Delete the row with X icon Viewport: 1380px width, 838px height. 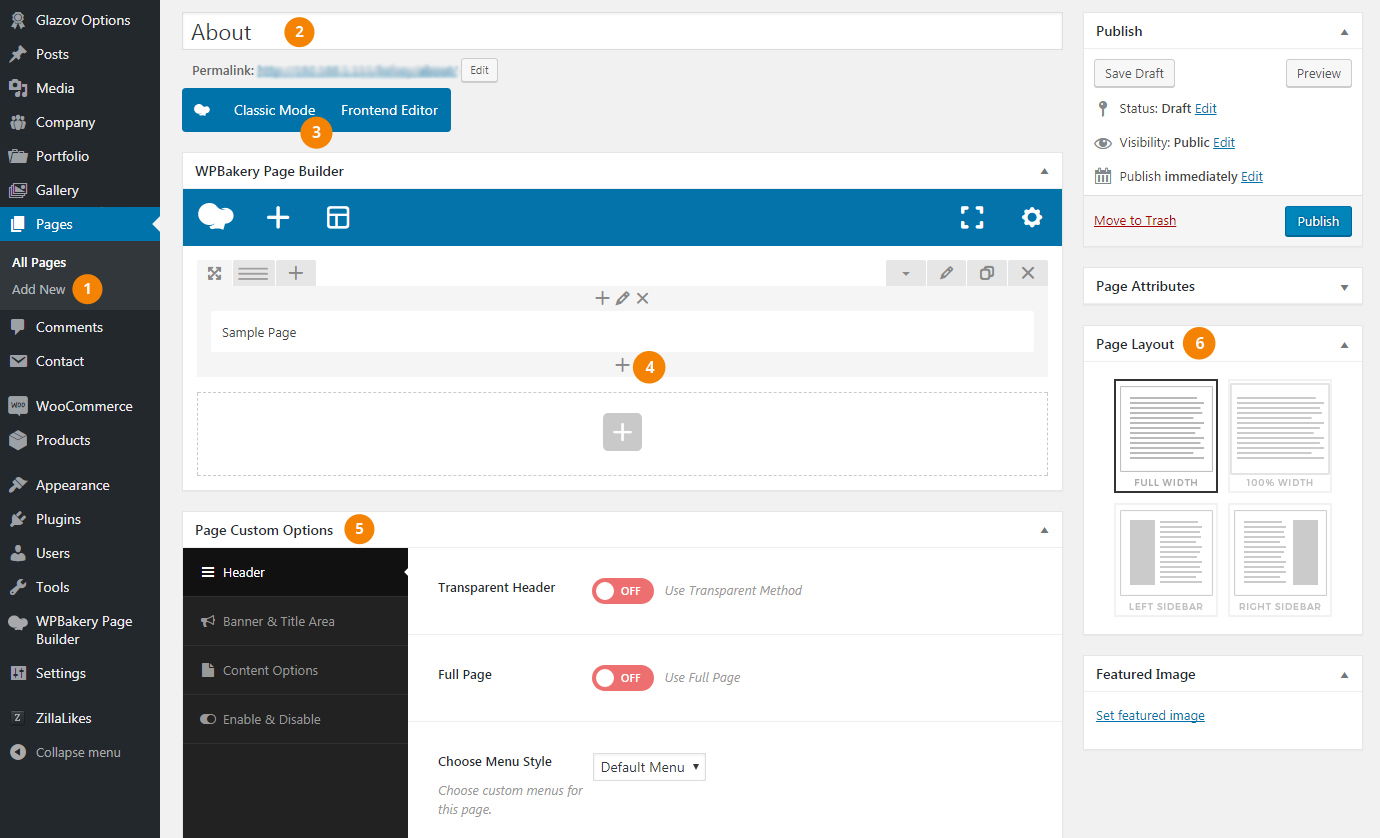pos(1028,273)
